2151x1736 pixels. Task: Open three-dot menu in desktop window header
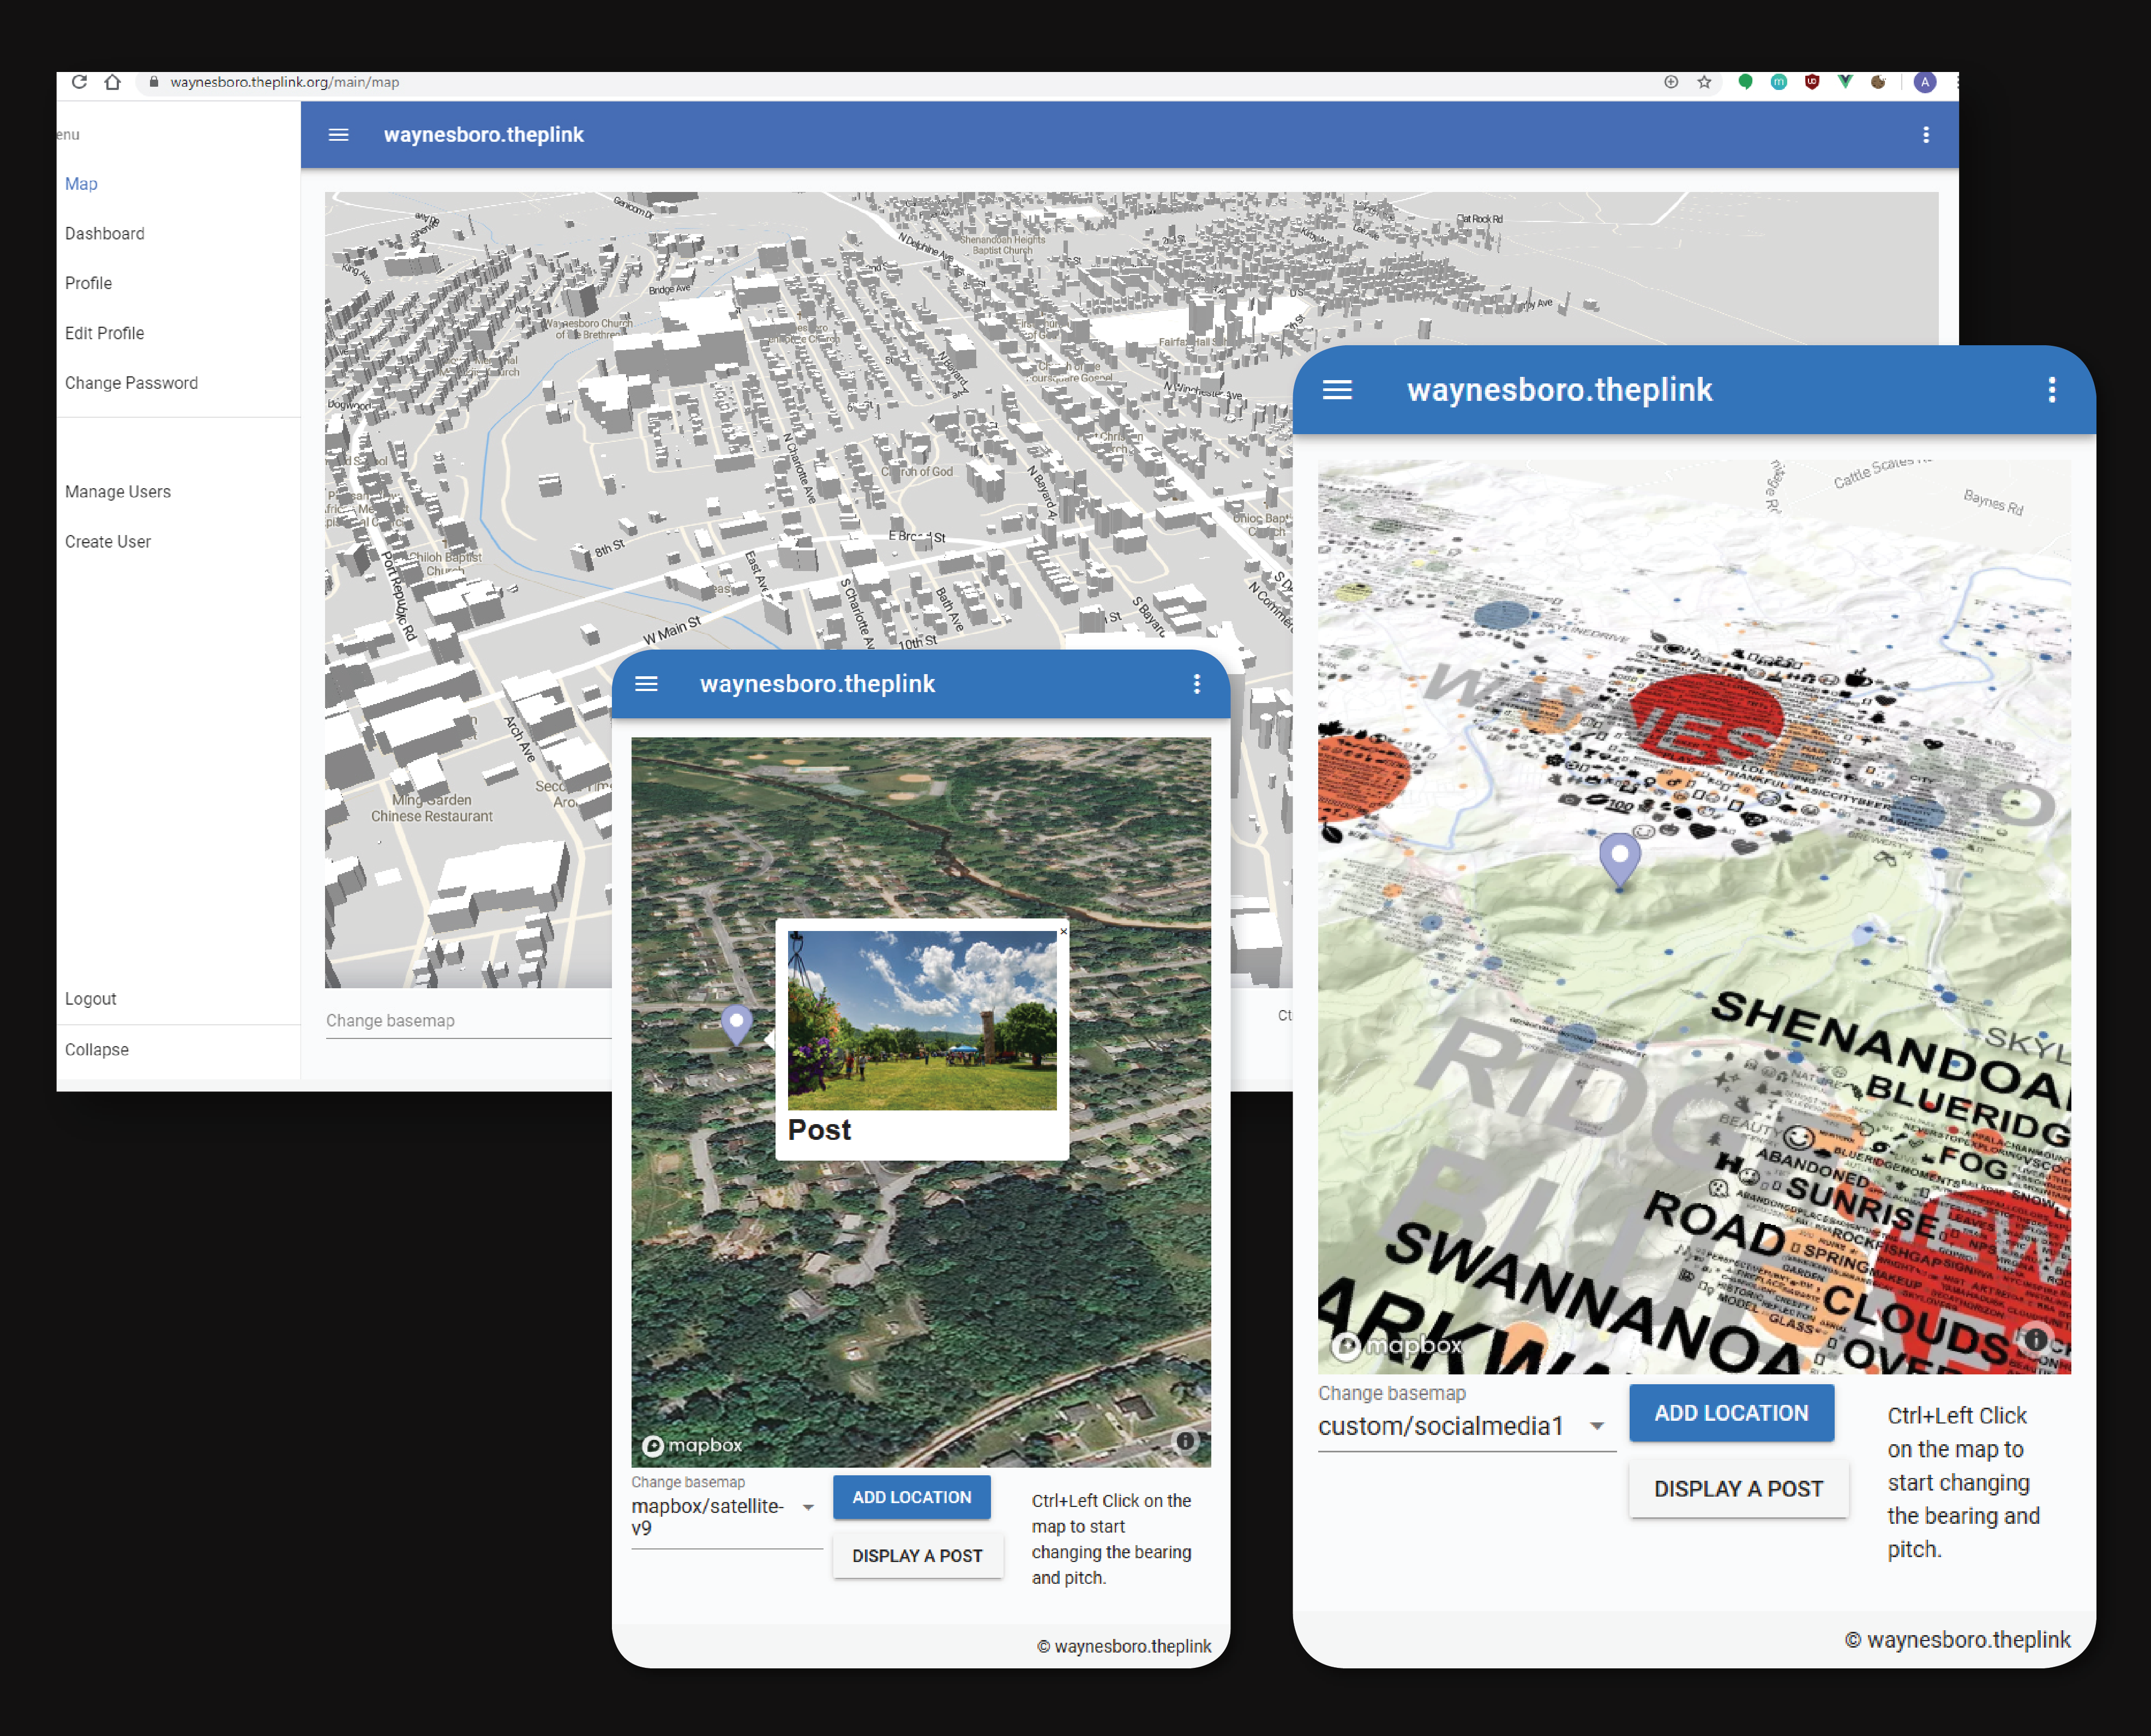coord(1926,135)
